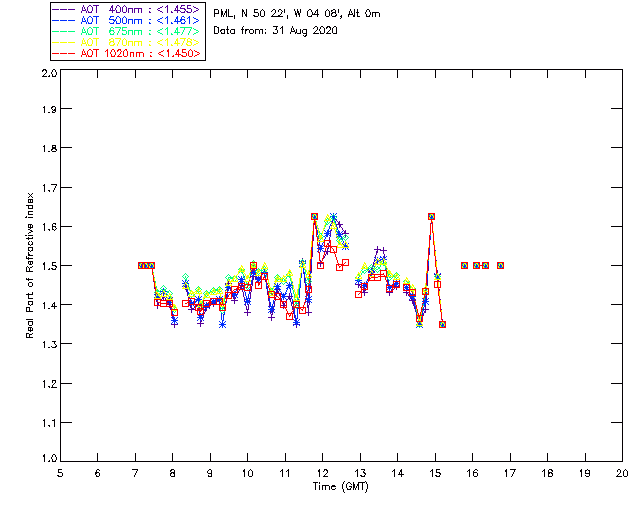
Task: Click the lowest data point just after 15 GMT
Action: coord(442,325)
